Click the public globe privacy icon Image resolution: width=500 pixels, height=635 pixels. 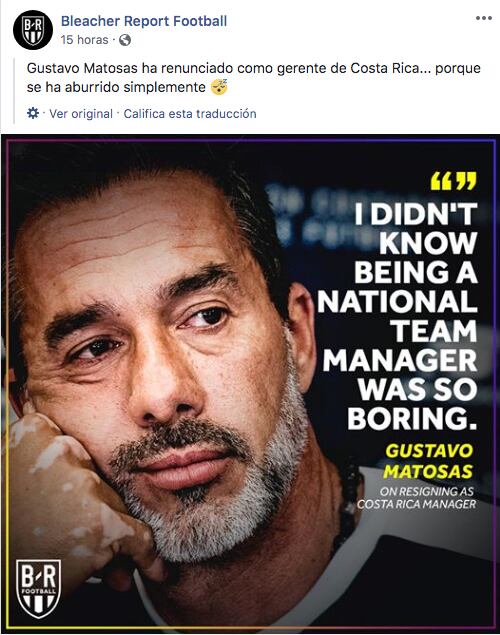click(x=125, y=40)
